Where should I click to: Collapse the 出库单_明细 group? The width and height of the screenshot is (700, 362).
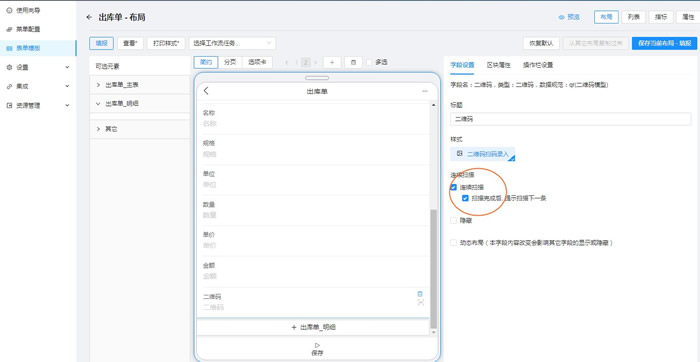[140, 104]
